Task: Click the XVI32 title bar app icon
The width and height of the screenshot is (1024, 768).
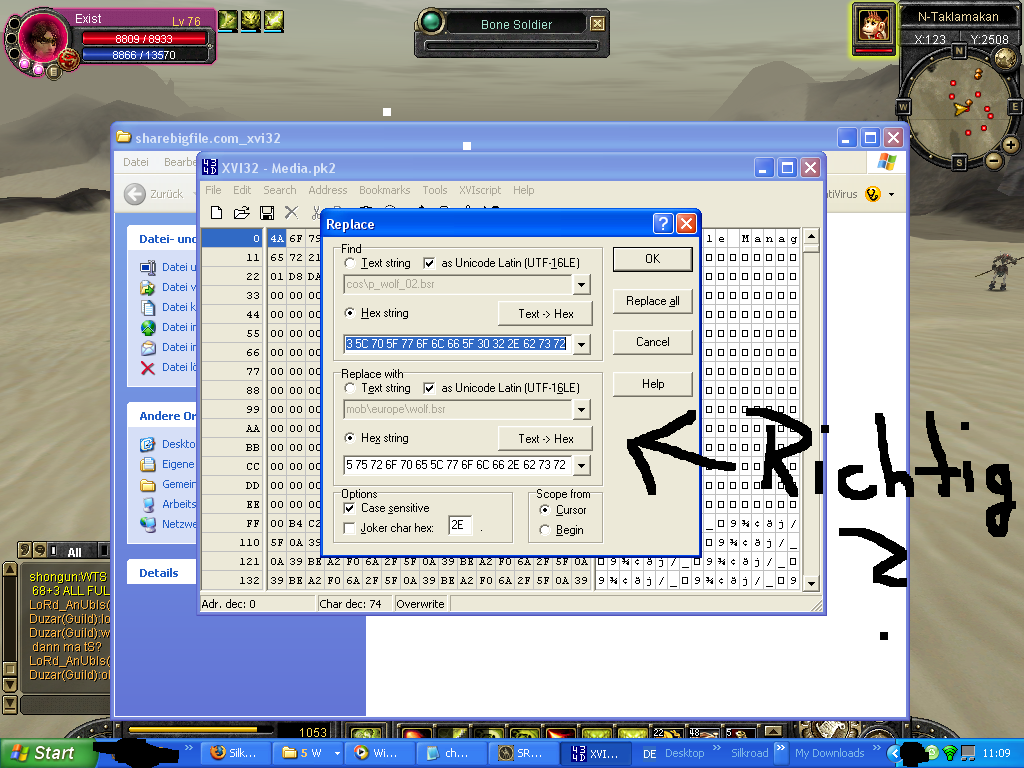Action: (x=209, y=167)
